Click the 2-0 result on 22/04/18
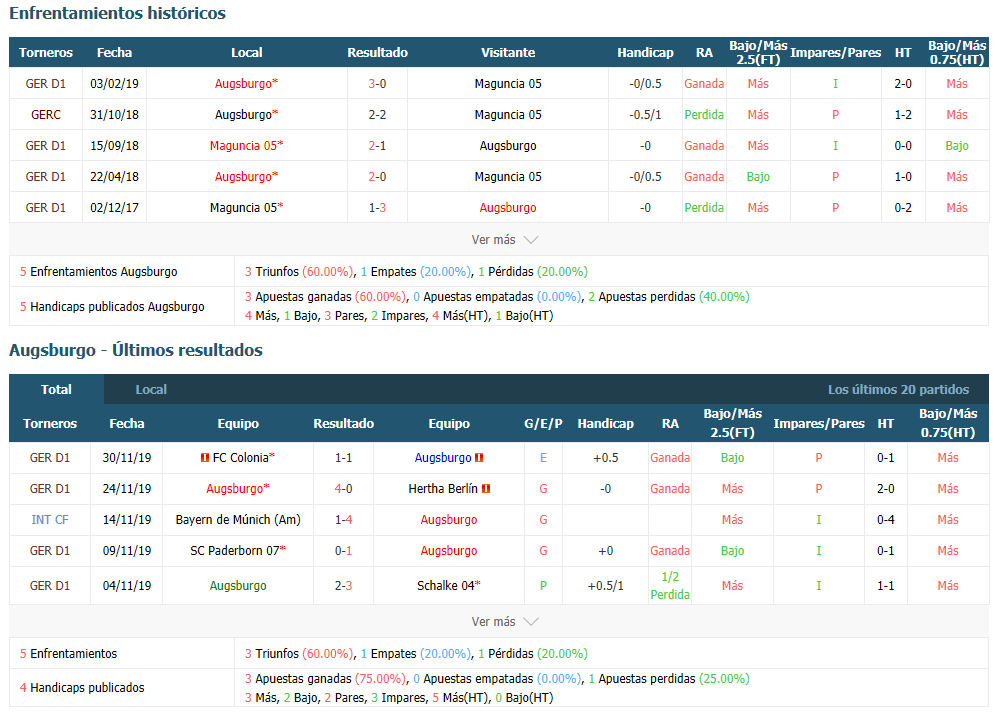 pyautogui.click(x=377, y=177)
